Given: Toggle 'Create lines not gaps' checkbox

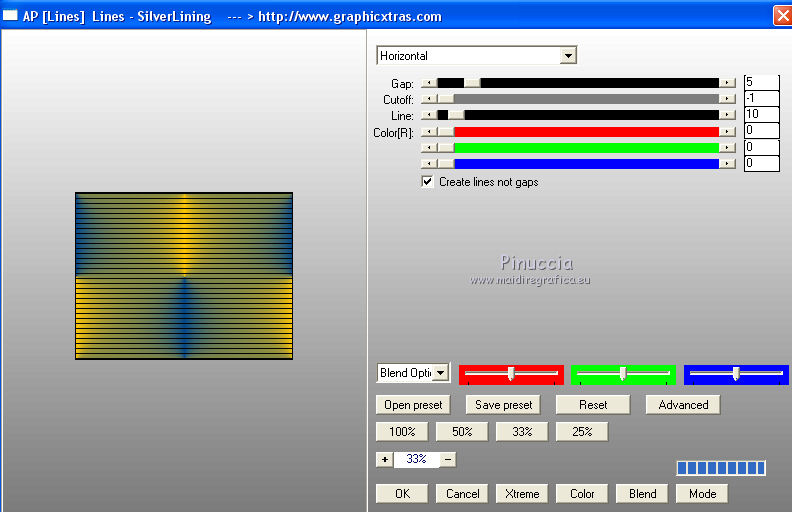Looking at the screenshot, I should pyautogui.click(x=428, y=182).
